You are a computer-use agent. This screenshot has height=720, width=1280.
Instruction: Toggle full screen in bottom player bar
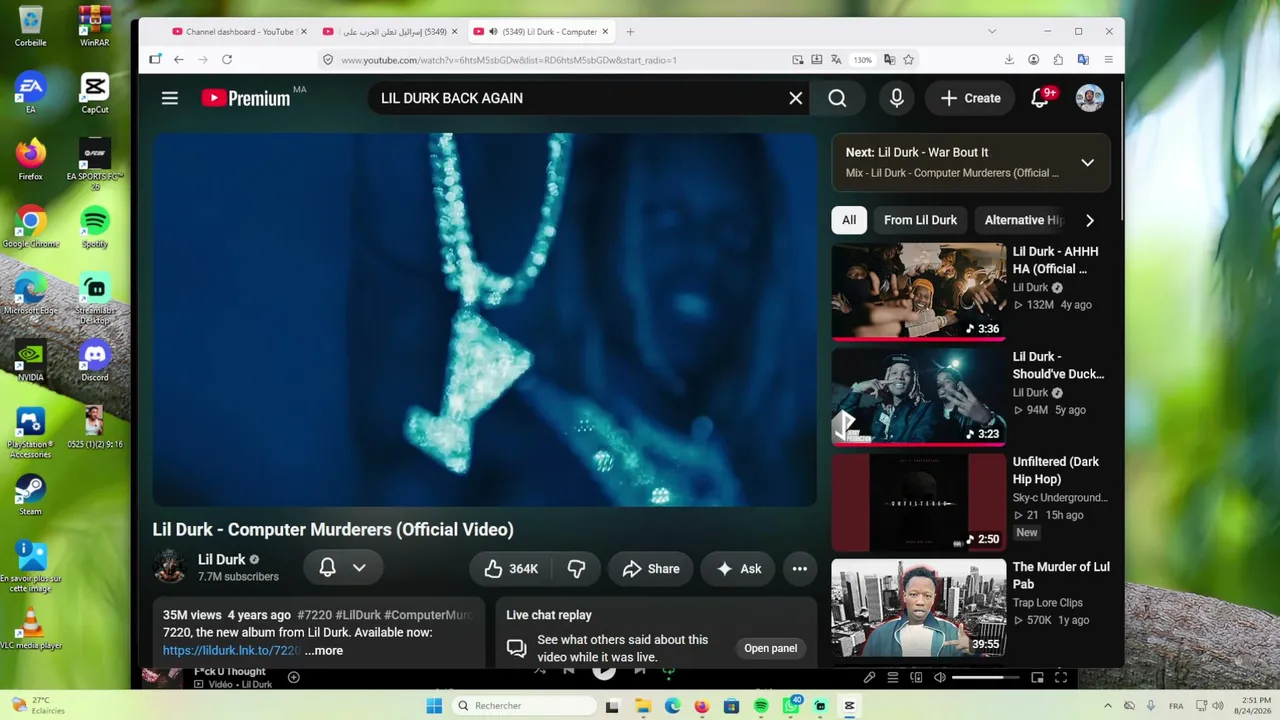point(1061,678)
